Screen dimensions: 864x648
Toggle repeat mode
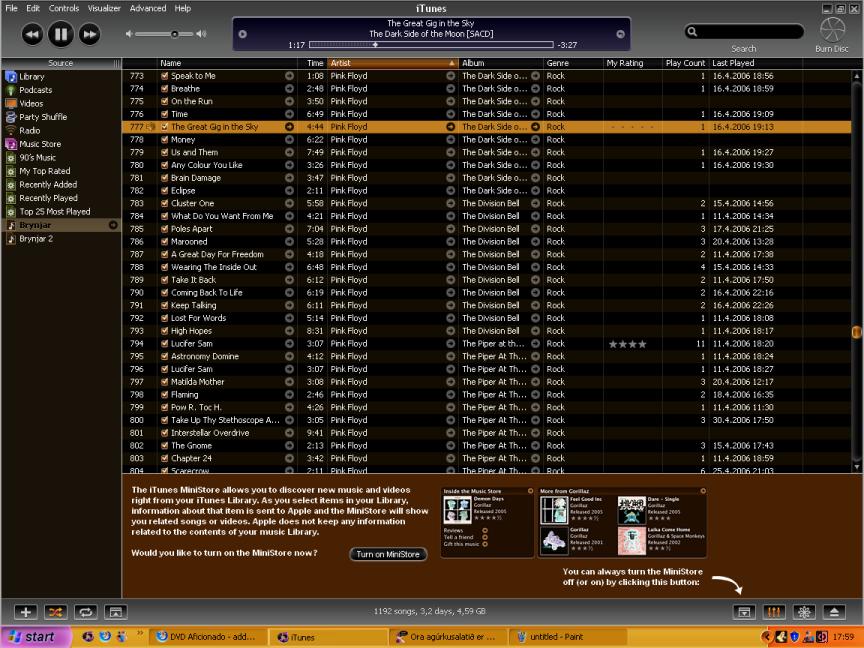click(x=85, y=612)
